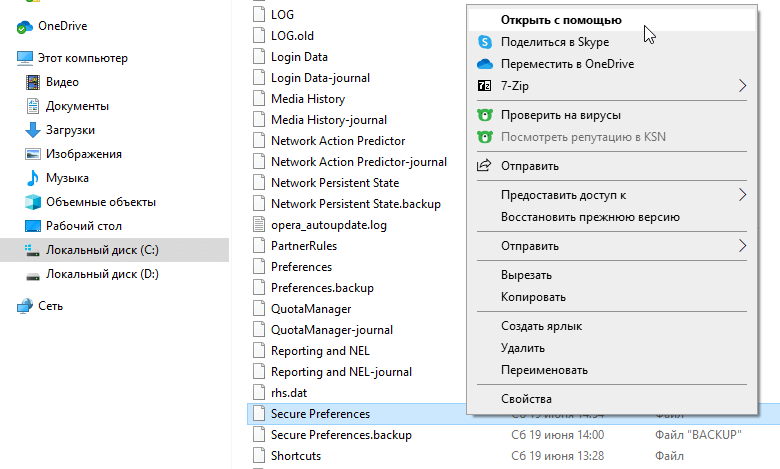Choose Копировать from the context menu
This screenshot has width=780, height=469.
(533, 297)
